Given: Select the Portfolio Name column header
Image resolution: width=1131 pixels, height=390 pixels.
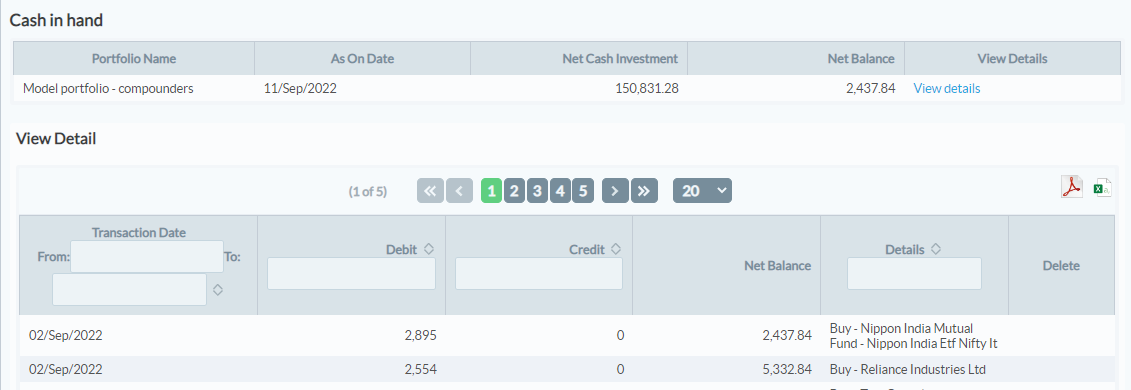Looking at the screenshot, I should click(x=134, y=58).
